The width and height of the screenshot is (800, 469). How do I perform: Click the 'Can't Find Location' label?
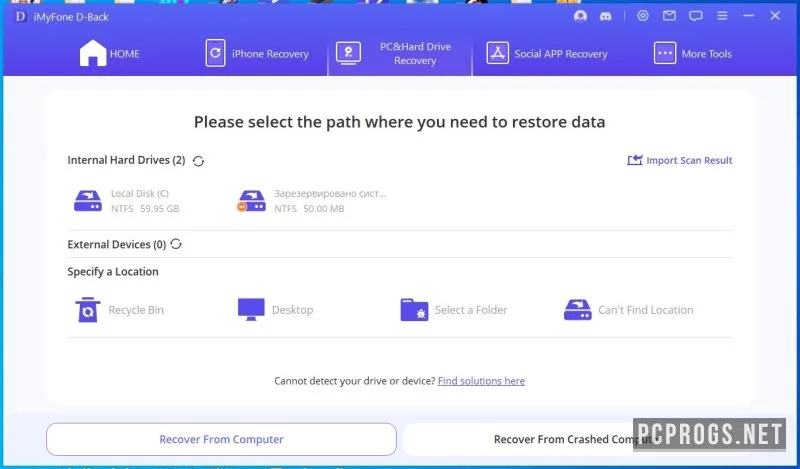(645, 310)
